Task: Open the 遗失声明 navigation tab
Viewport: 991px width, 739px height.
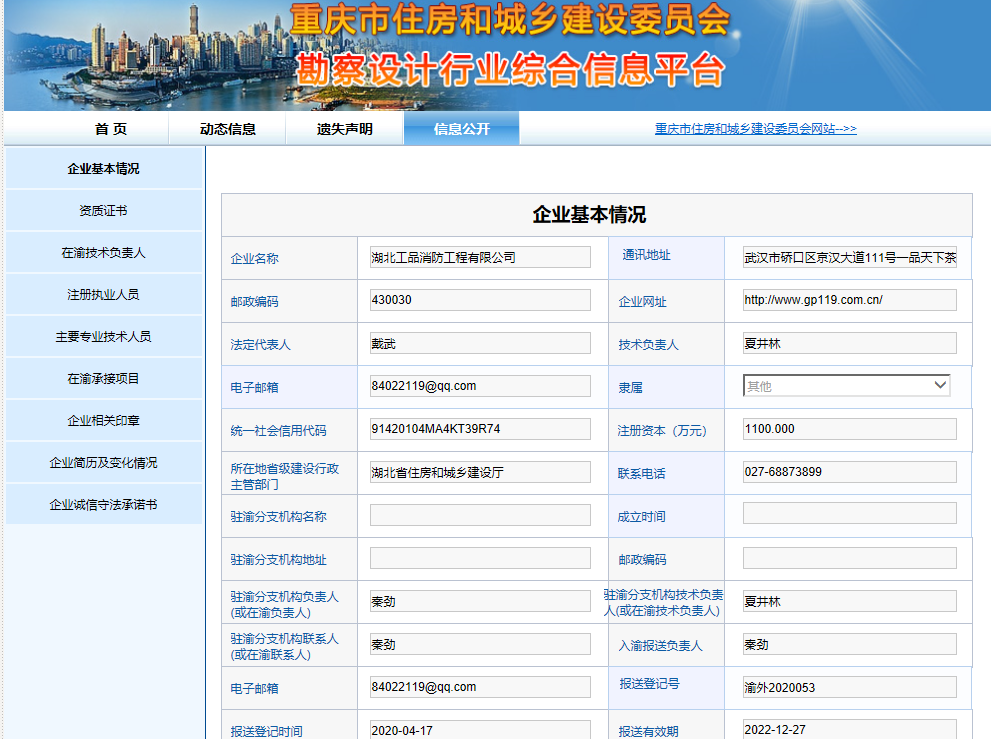Action: click(344, 129)
